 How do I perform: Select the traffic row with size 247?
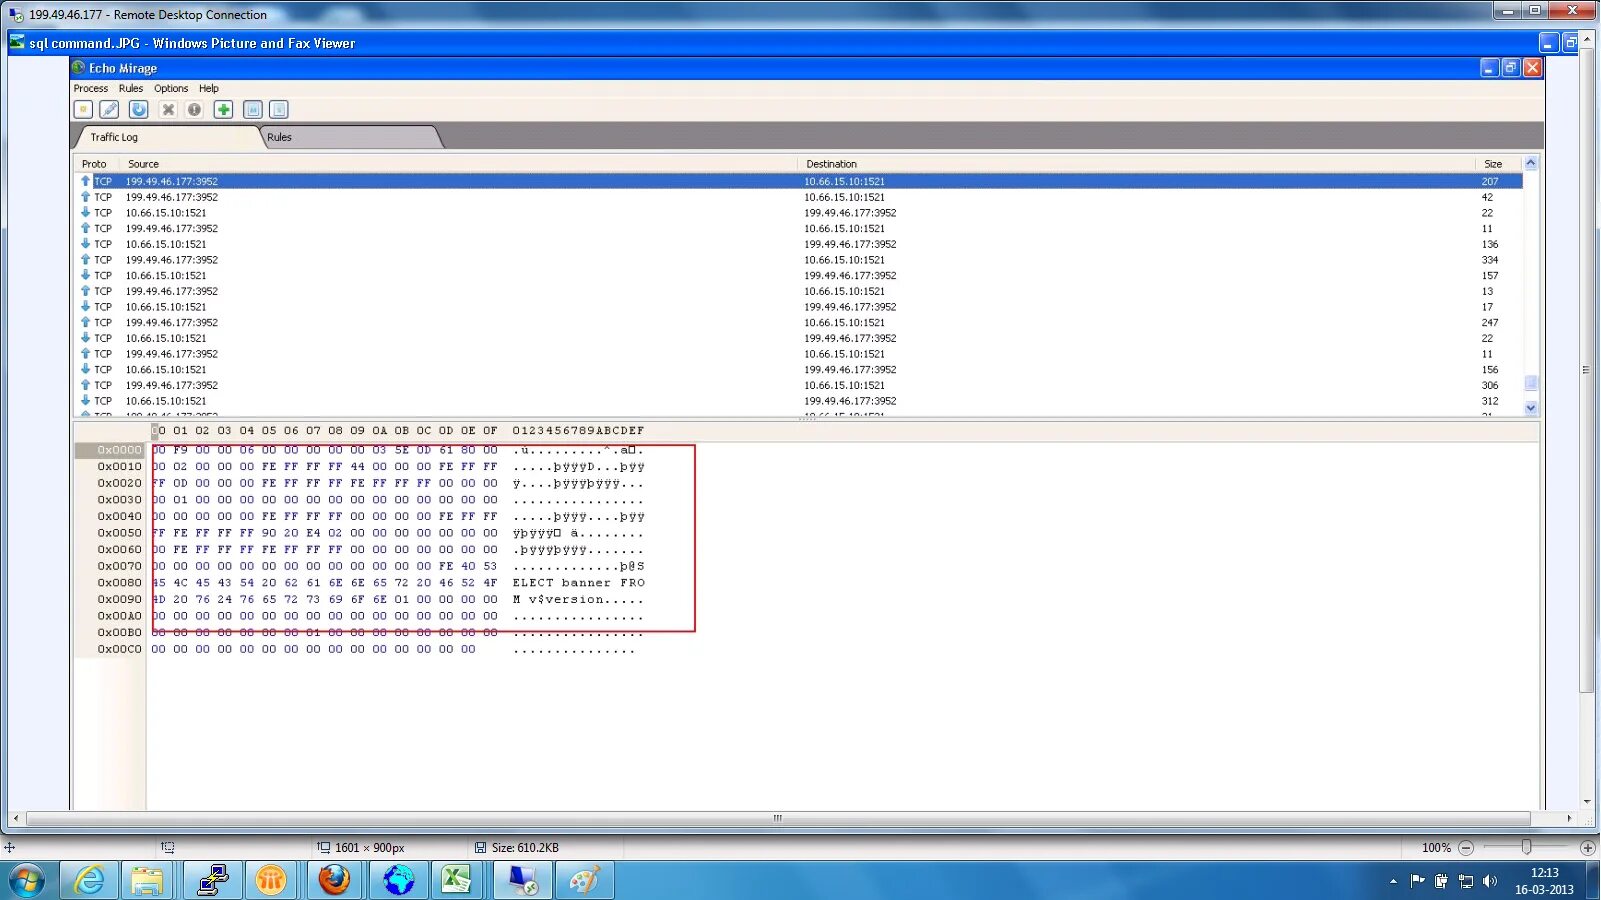point(800,323)
